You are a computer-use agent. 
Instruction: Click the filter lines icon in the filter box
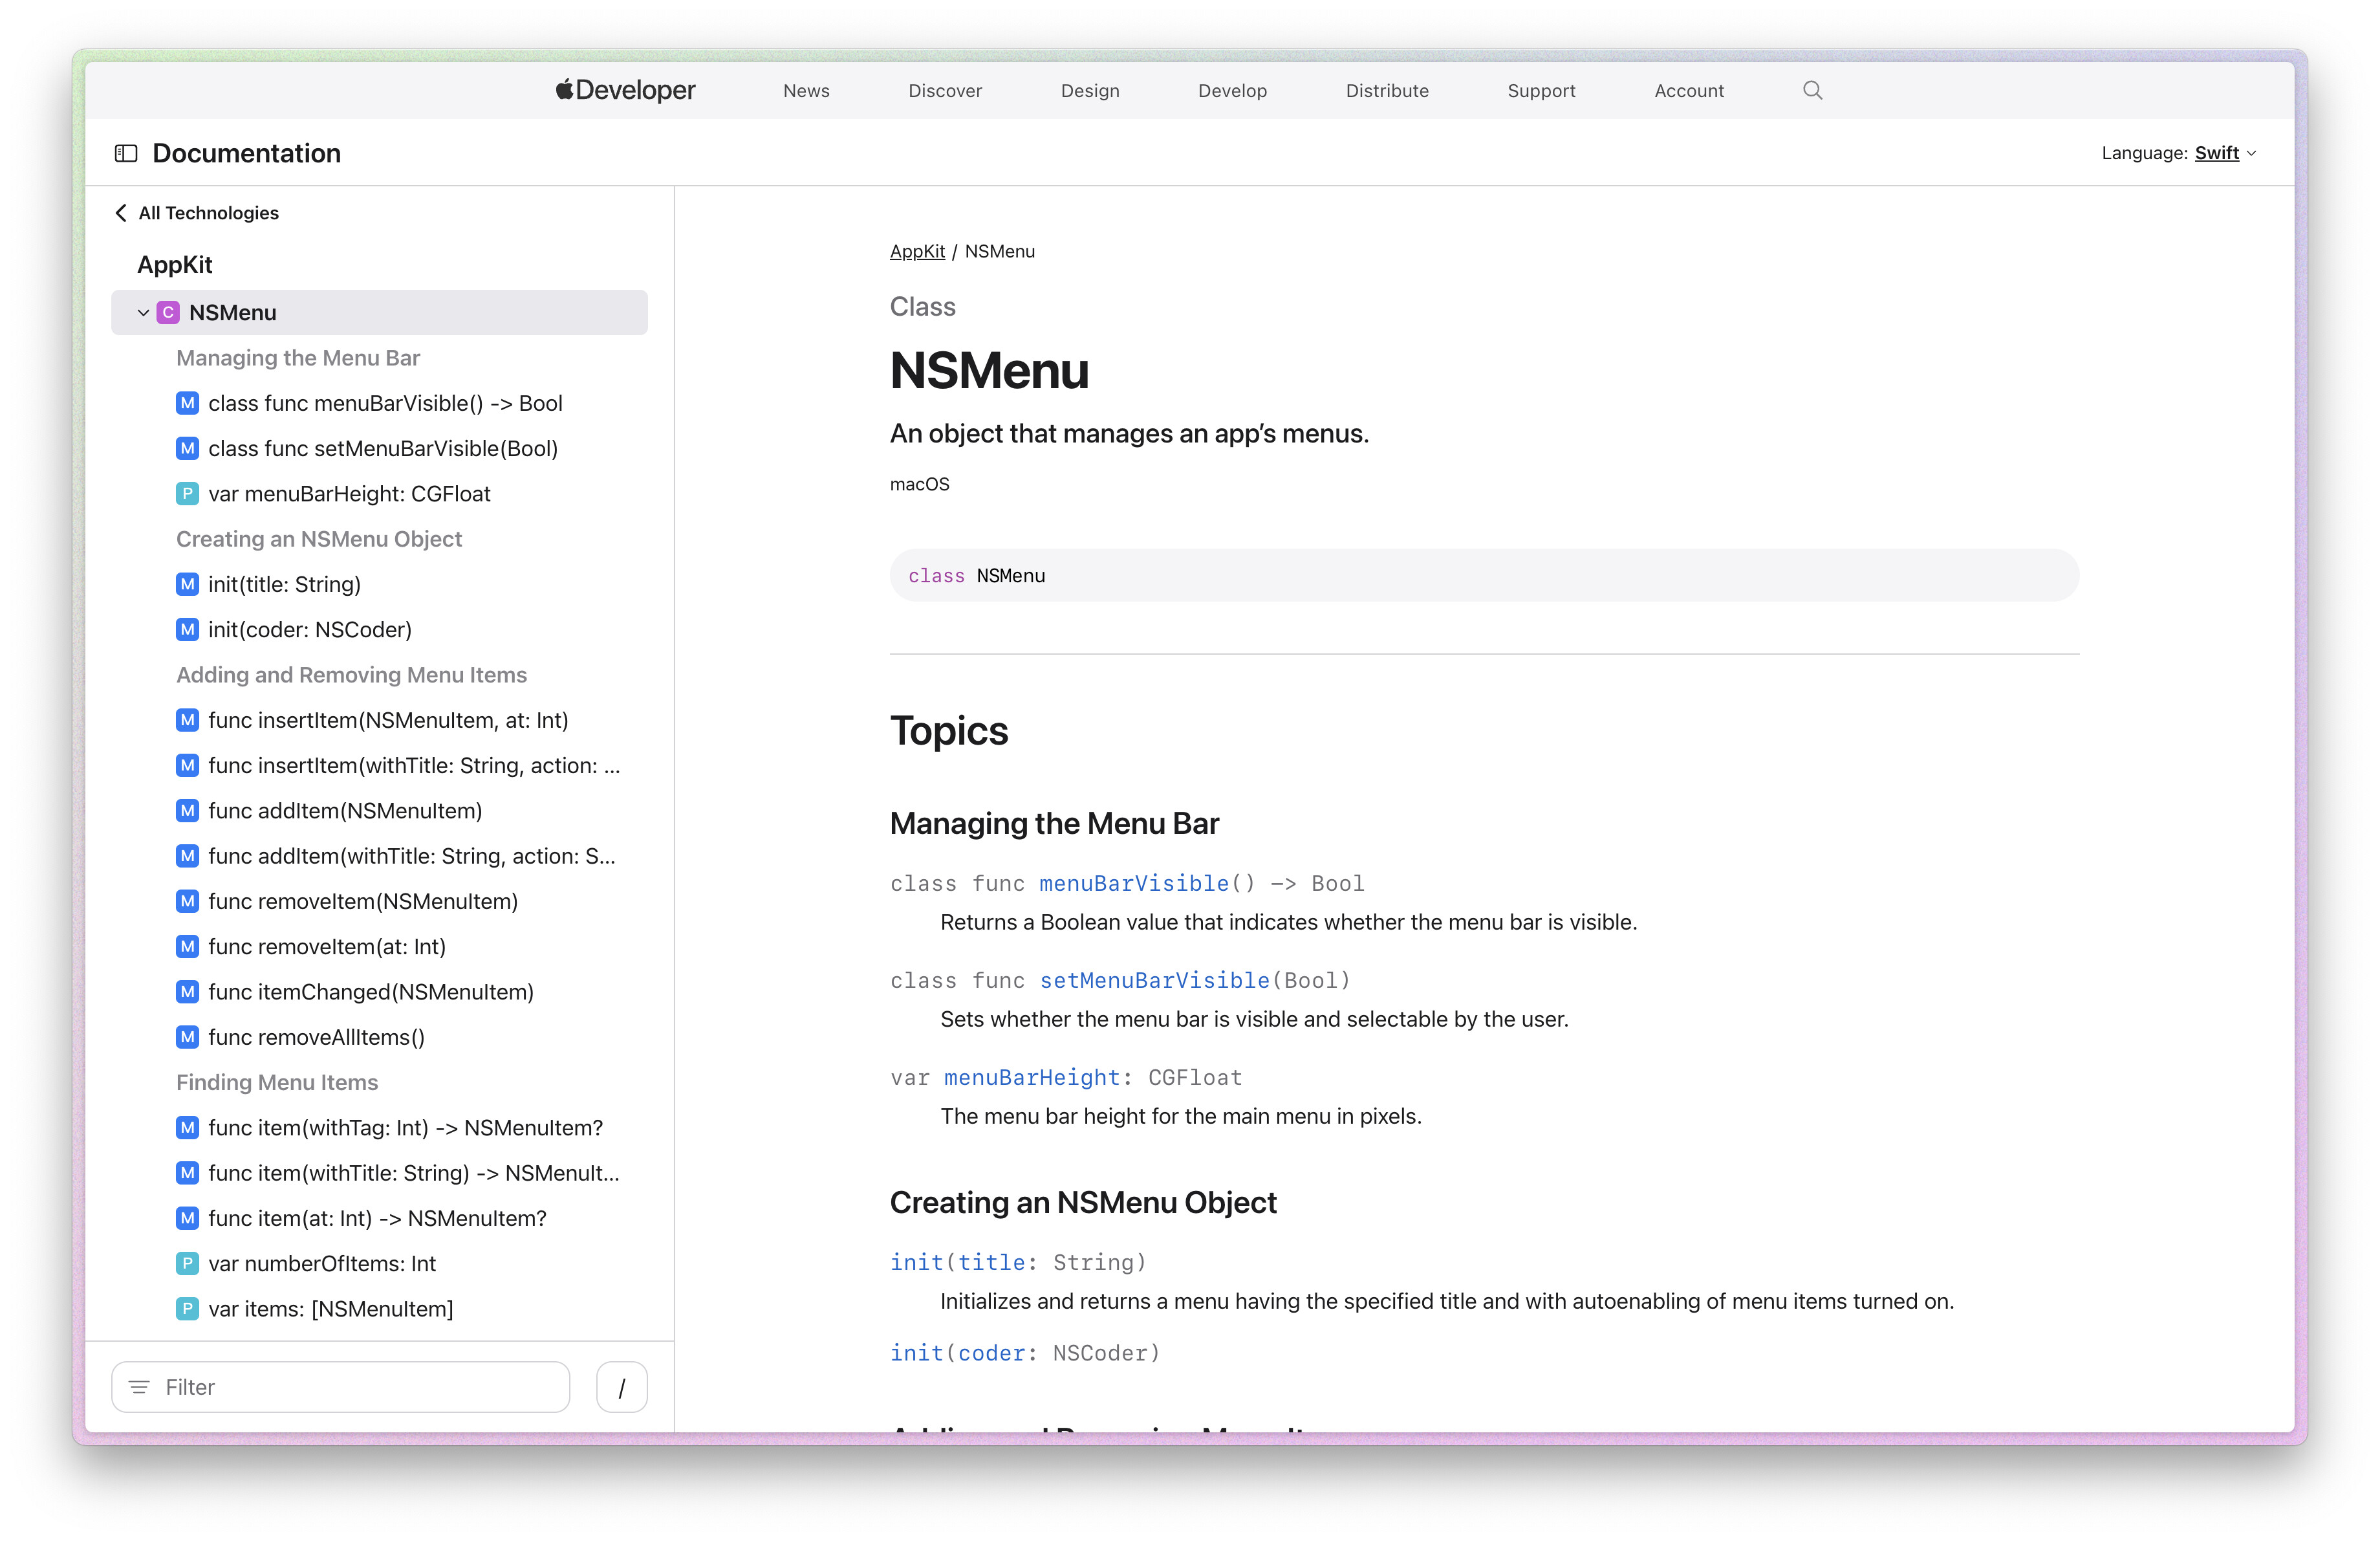140,1387
